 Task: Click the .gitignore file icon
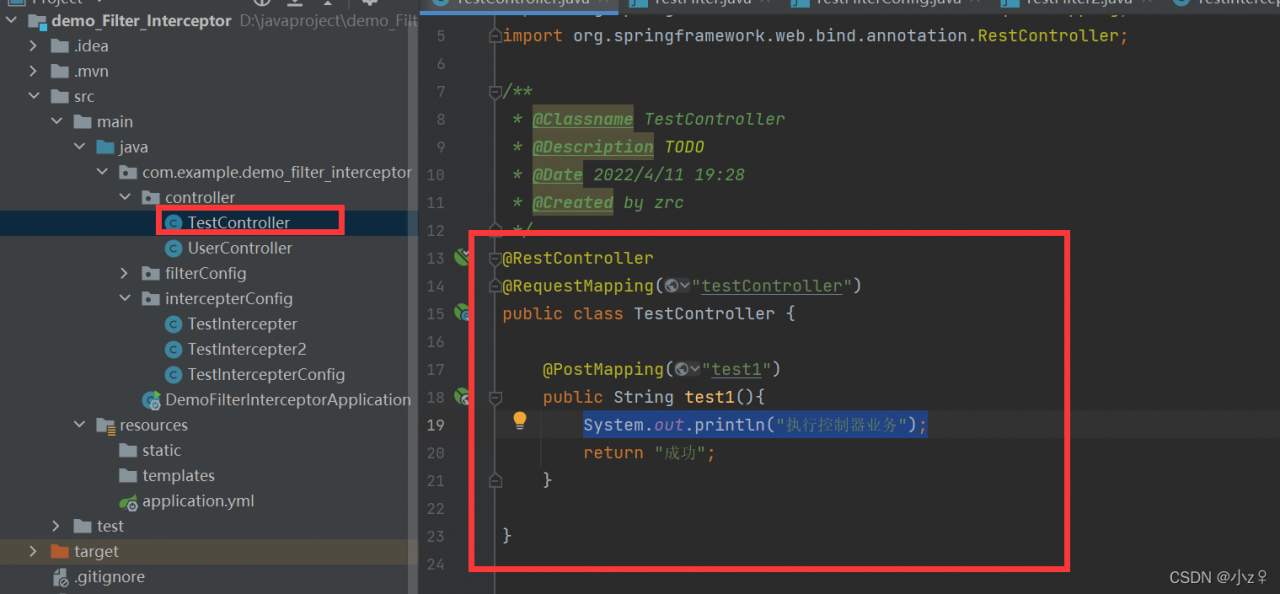pyautogui.click(x=61, y=577)
